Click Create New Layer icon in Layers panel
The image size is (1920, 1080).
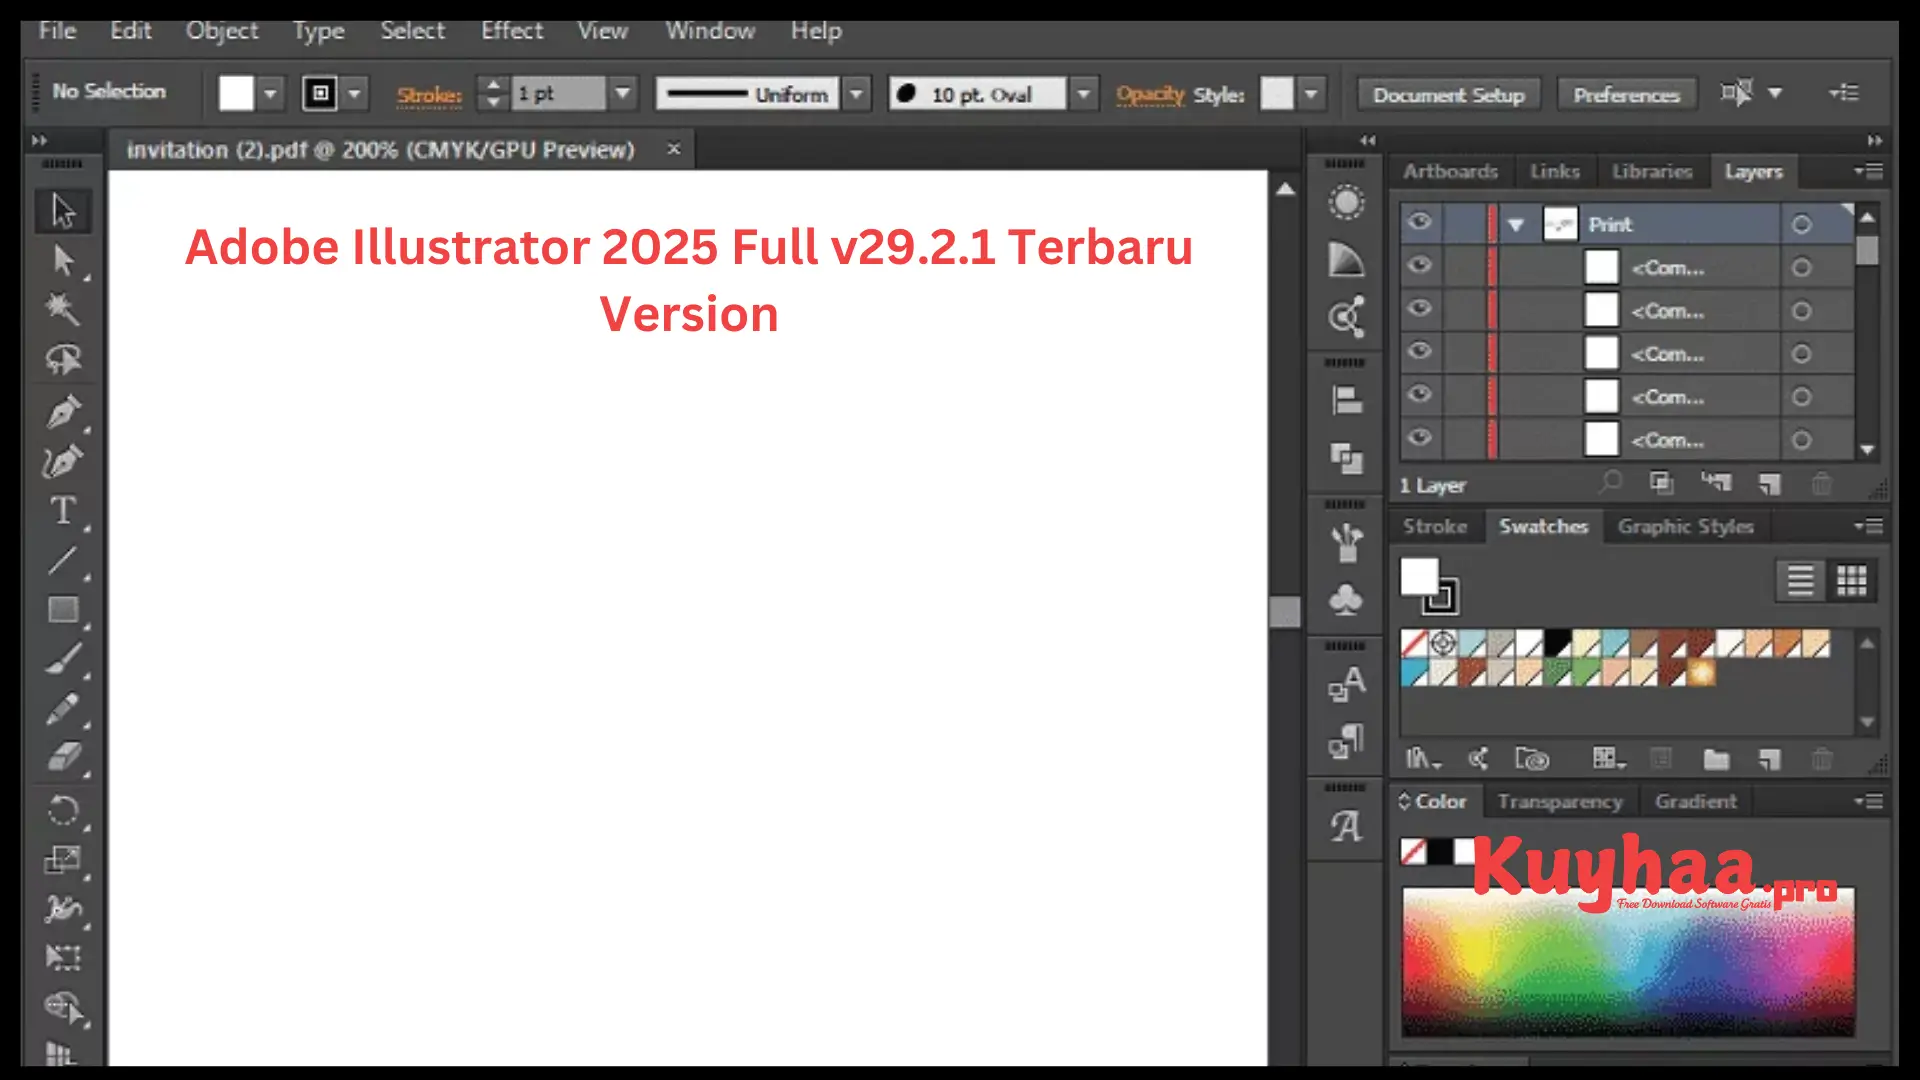click(1770, 485)
